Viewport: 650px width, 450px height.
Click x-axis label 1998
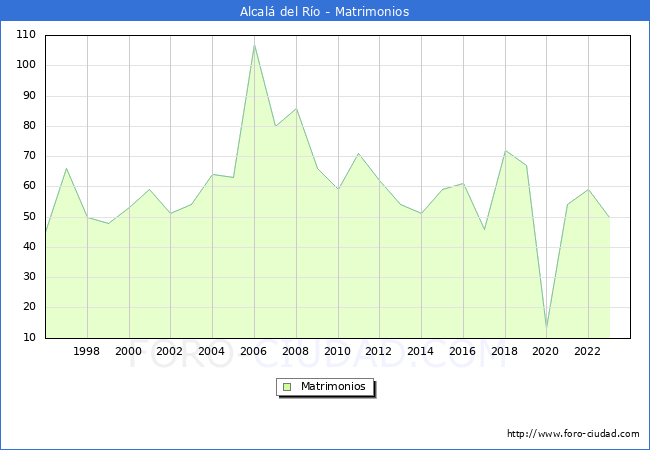[x=86, y=351]
